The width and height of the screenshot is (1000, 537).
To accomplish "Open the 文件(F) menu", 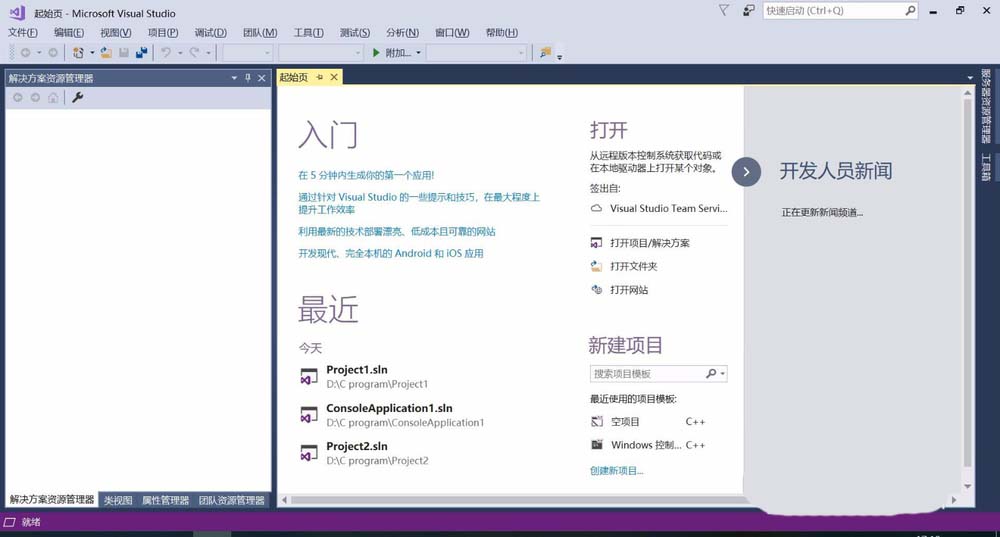I will [23, 33].
